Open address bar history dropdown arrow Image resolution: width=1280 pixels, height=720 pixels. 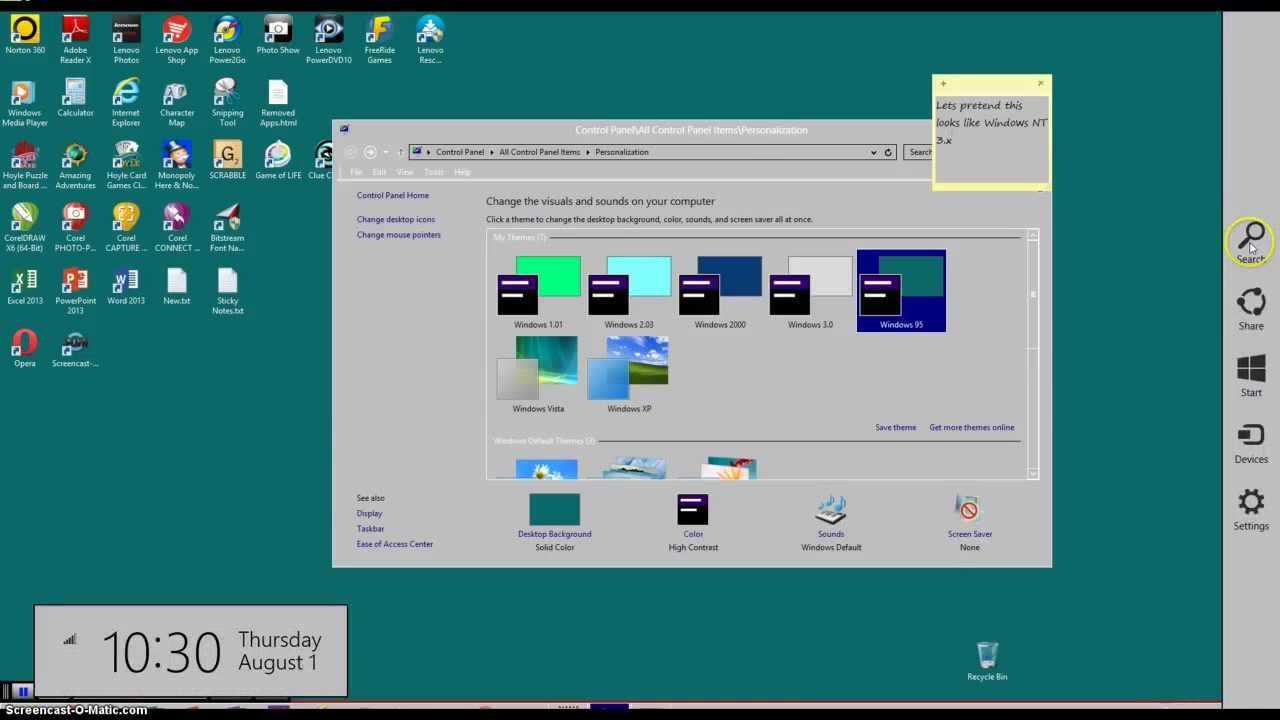[x=873, y=152]
